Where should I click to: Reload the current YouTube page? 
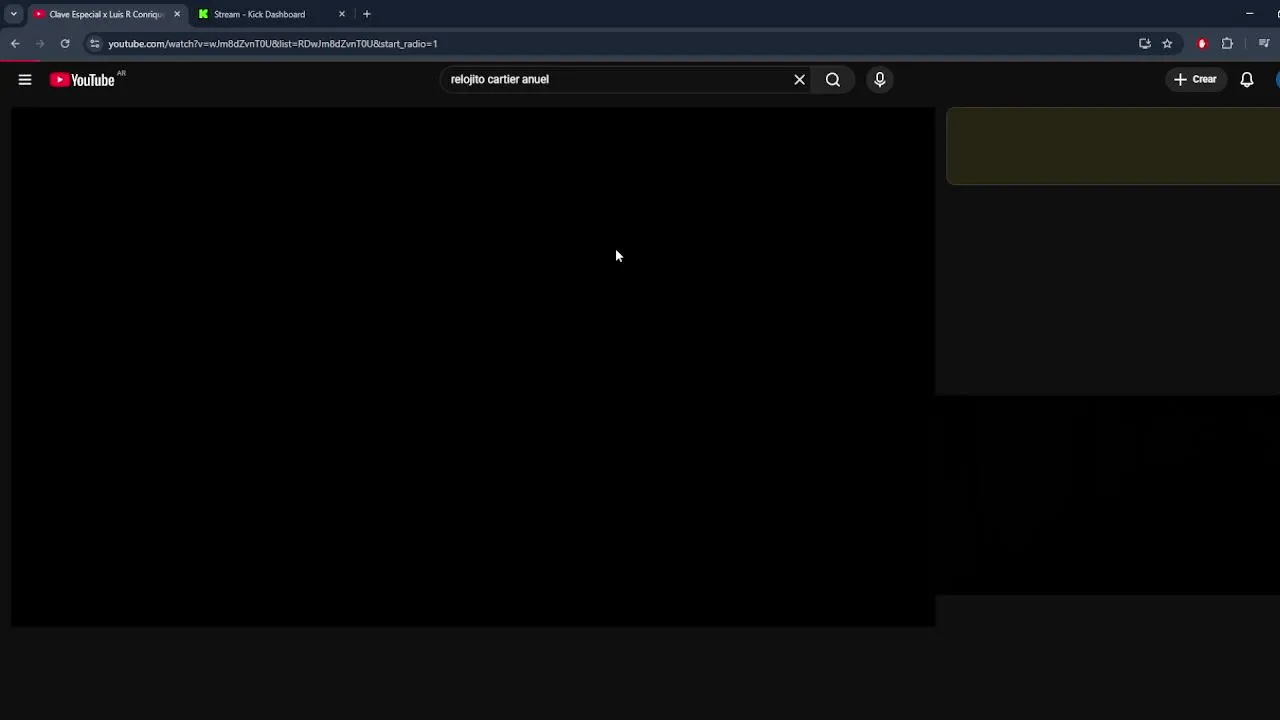pos(65,43)
